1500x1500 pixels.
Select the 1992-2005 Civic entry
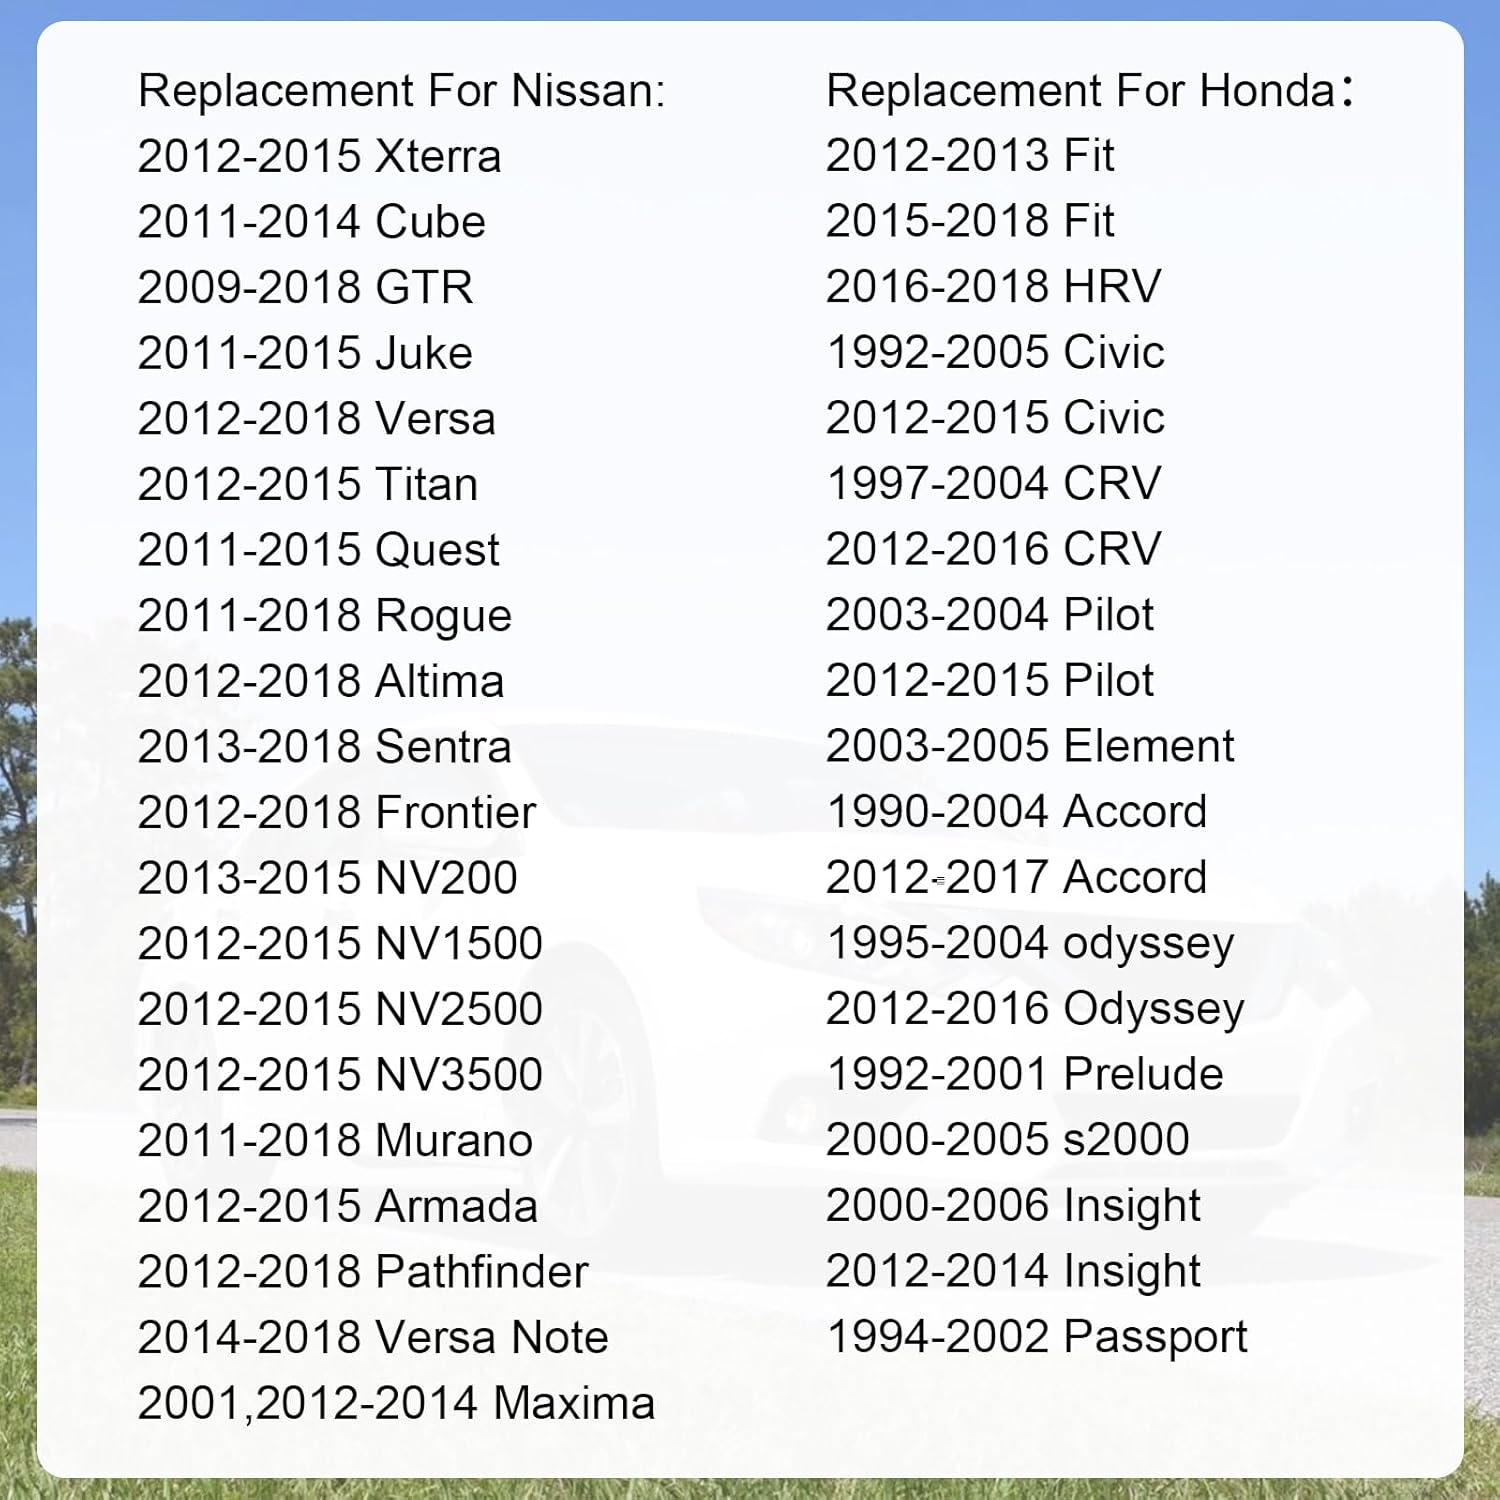[995, 353]
